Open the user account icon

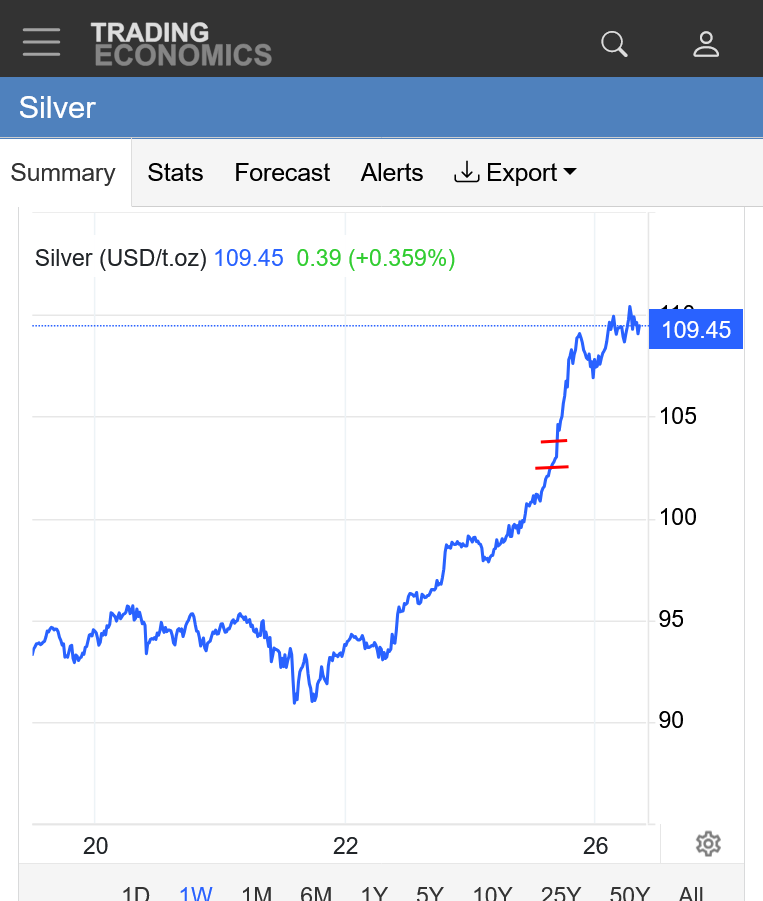coord(706,44)
